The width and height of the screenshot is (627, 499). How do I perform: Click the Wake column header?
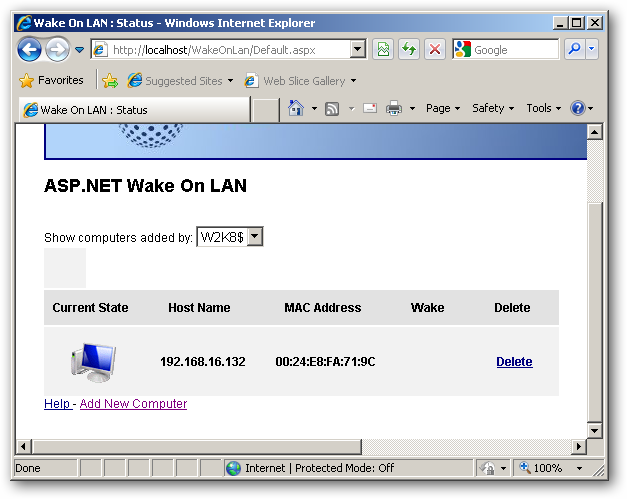tap(427, 307)
